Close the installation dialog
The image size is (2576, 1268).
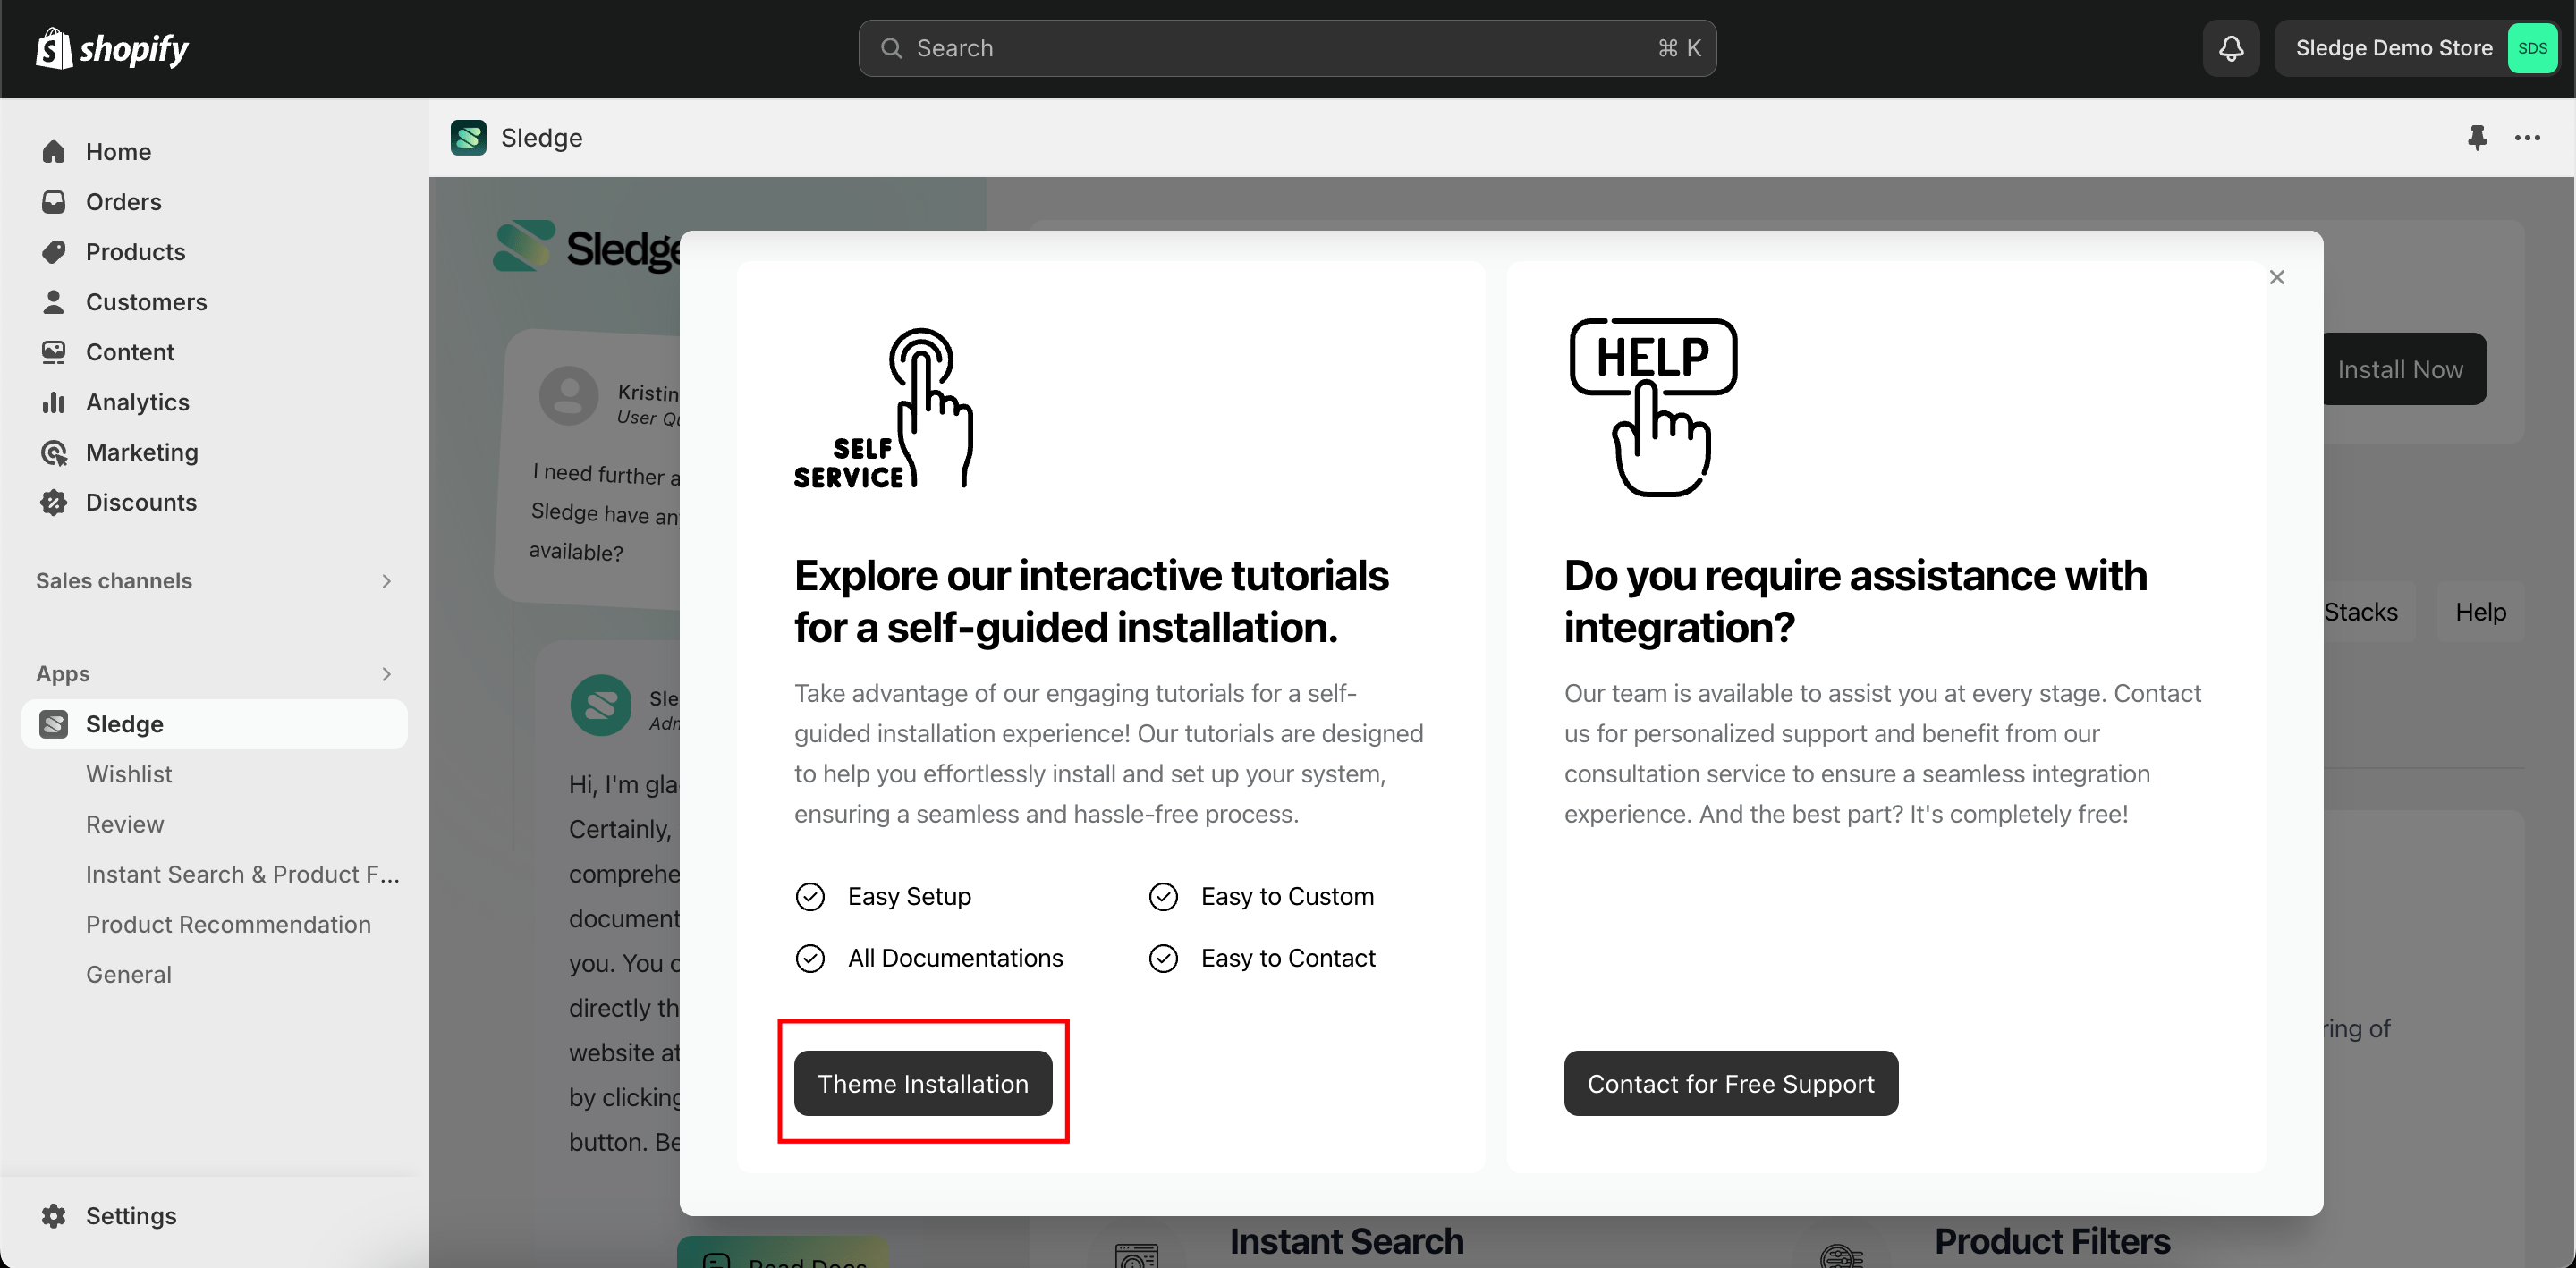tap(2277, 277)
